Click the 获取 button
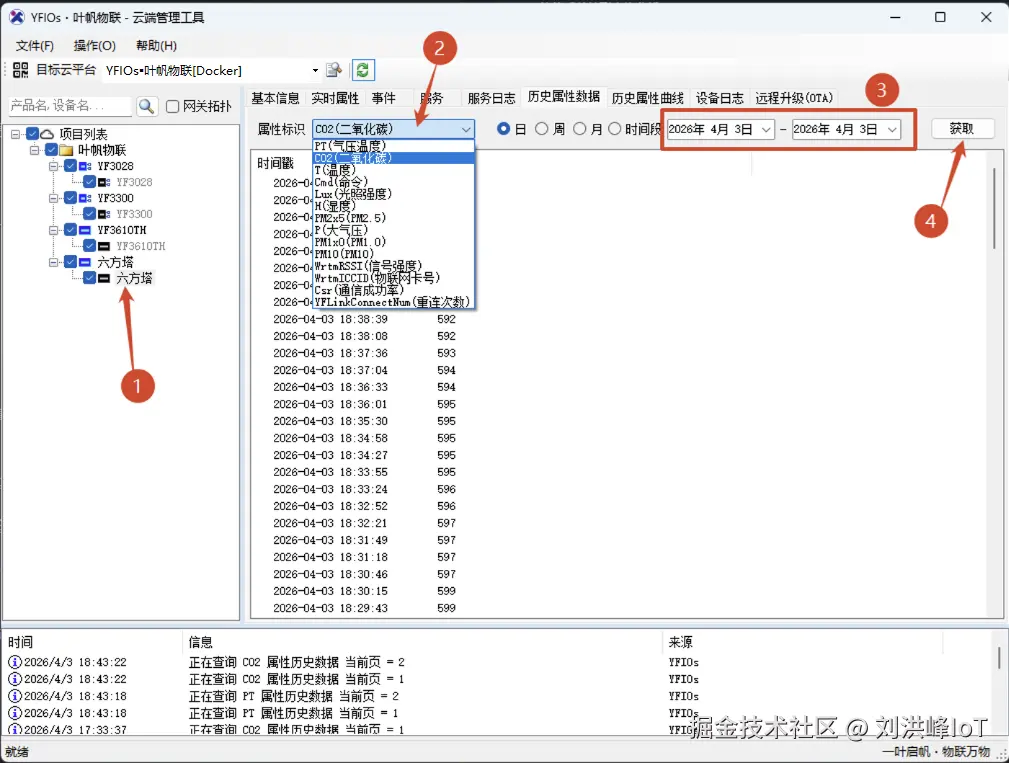 [x=963, y=128]
